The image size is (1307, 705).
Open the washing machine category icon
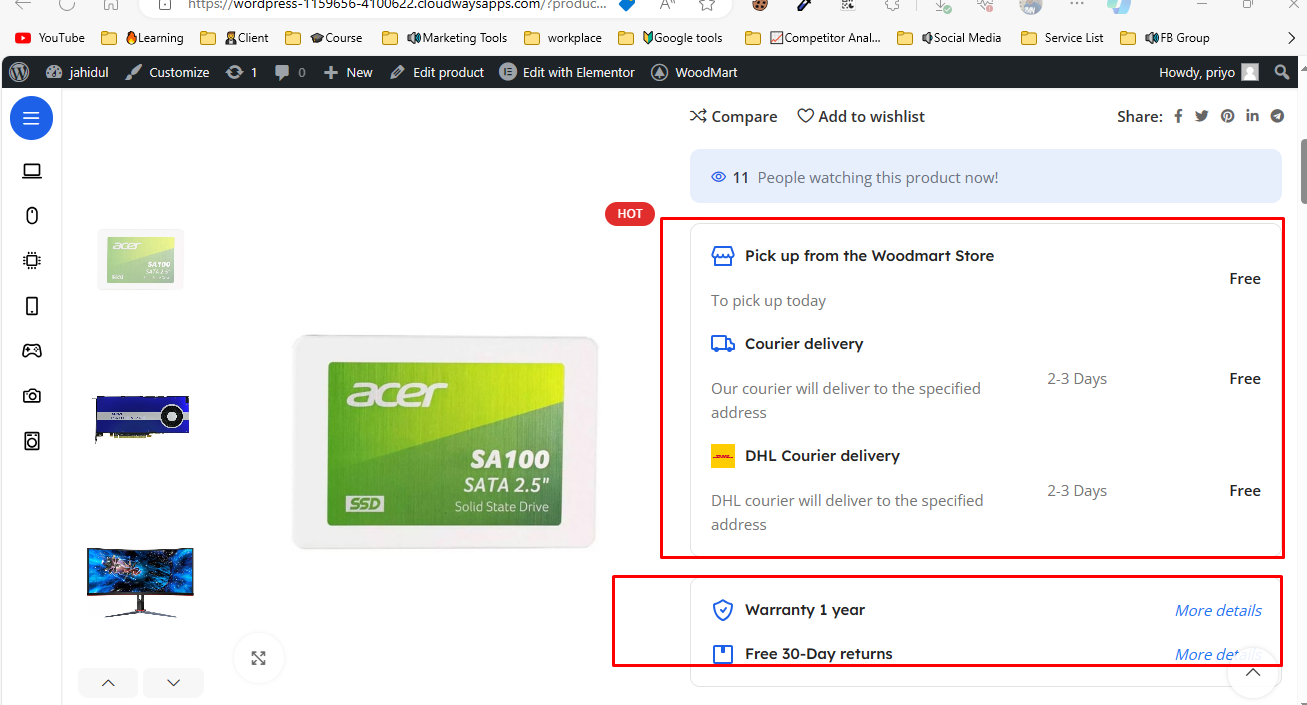tap(32, 441)
